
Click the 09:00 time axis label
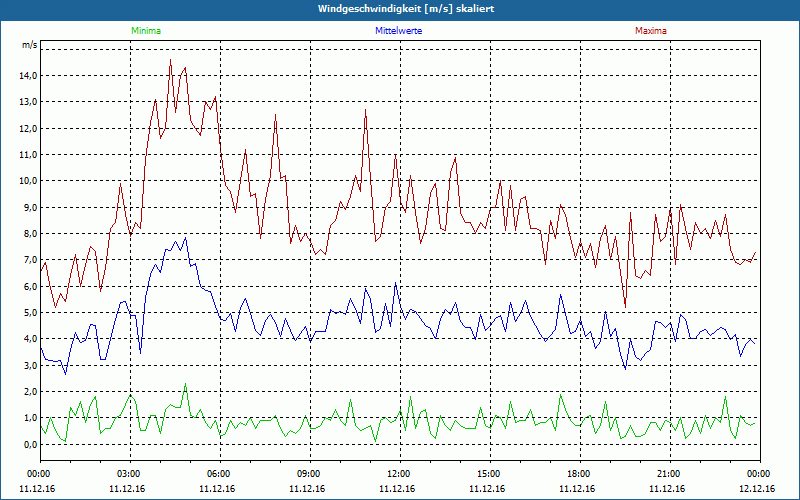click(310, 474)
